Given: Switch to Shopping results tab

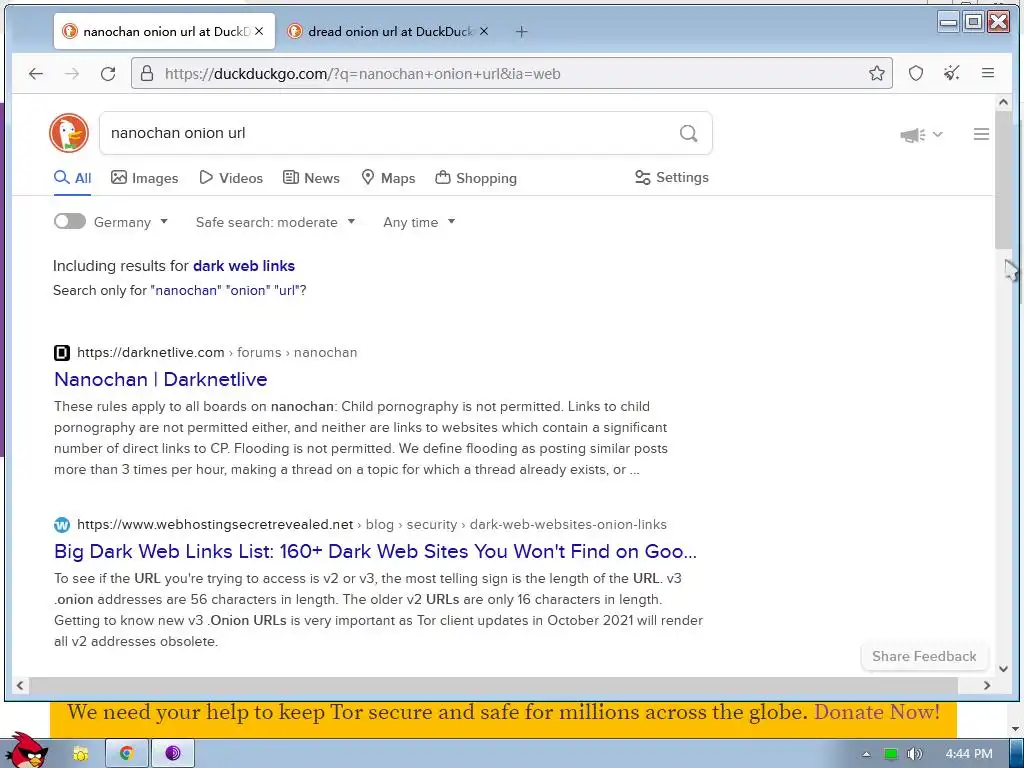Looking at the screenshot, I should click(x=476, y=178).
